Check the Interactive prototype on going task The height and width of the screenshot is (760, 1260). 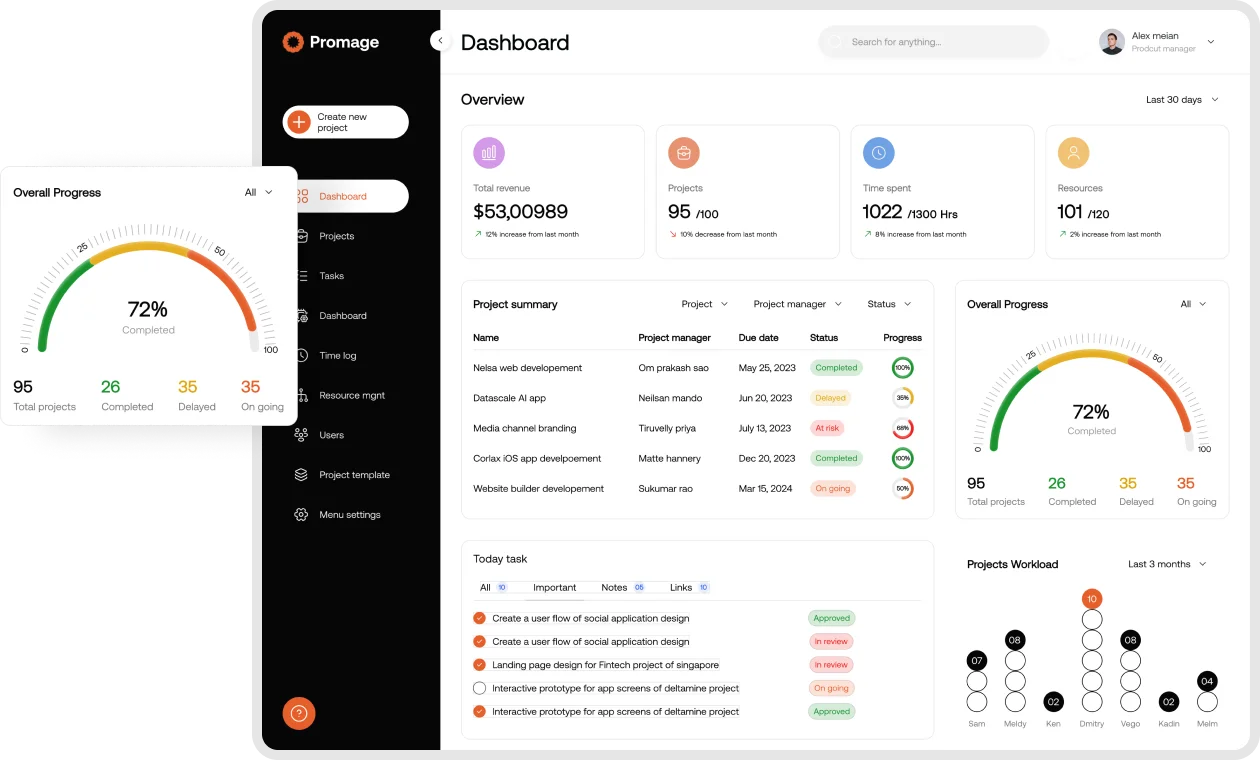[x=479, y=688]
